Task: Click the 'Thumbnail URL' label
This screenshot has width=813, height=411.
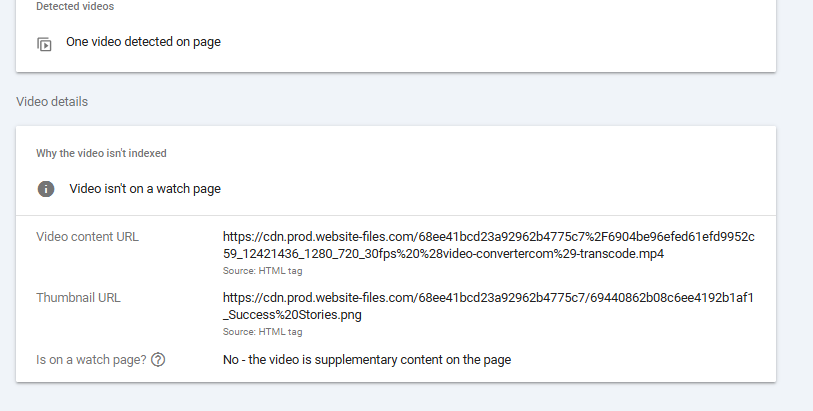Action: click(x=78, y=298)
